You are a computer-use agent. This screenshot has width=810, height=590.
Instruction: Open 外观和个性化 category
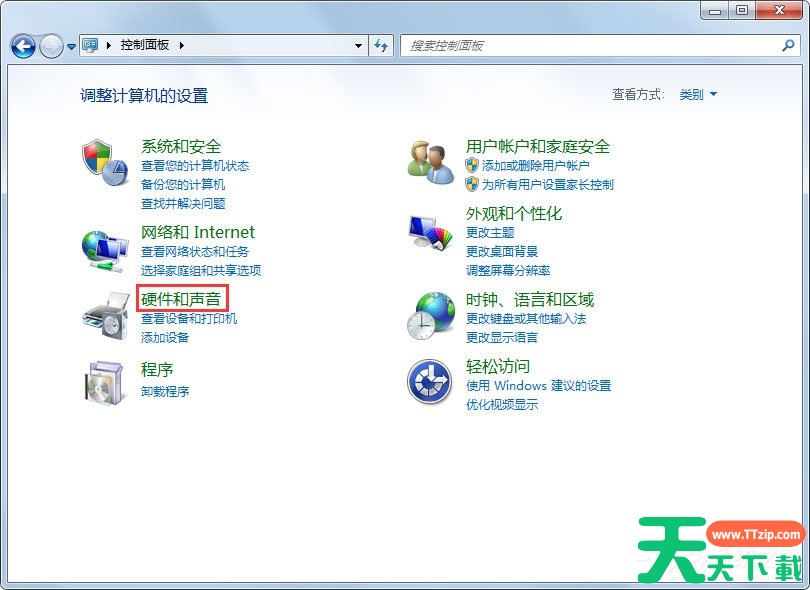514,213
